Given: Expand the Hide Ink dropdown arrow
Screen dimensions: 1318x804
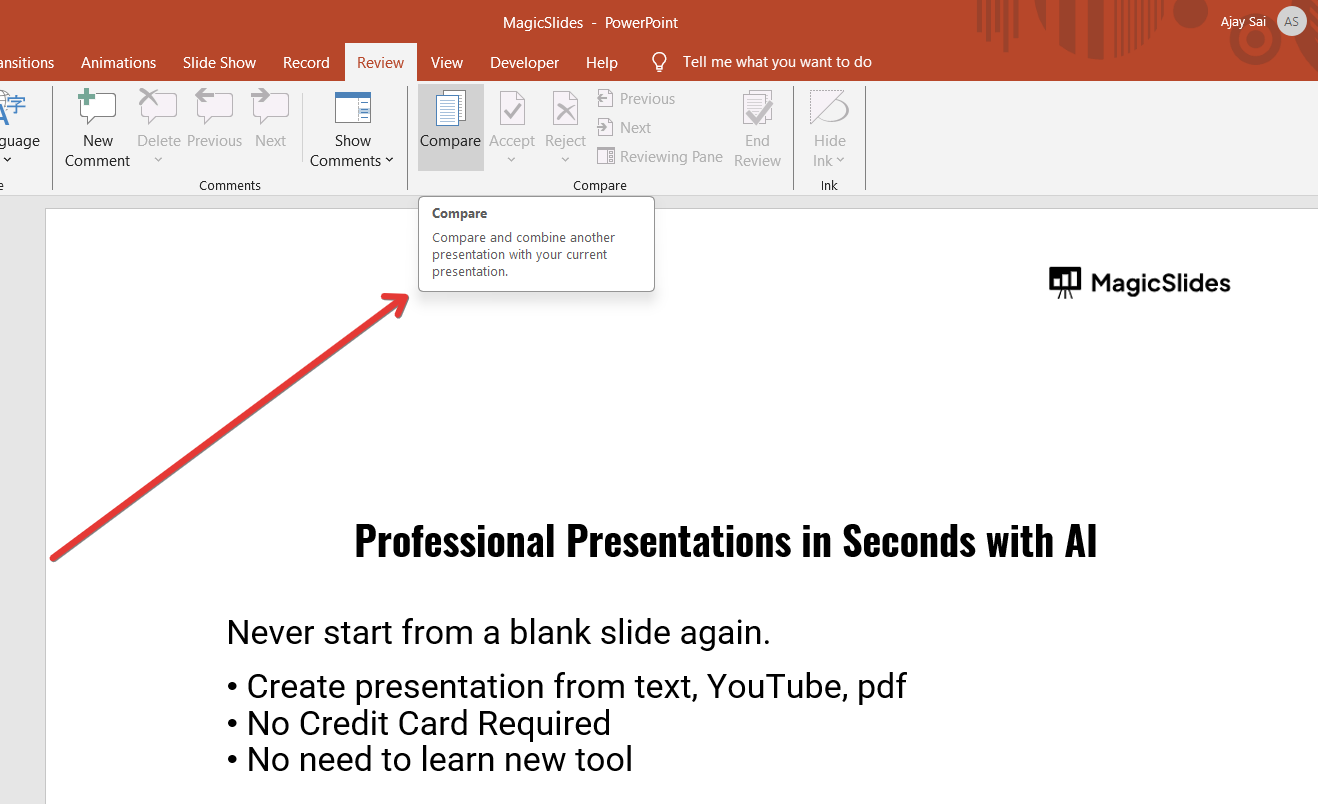Looking at the screenshot, I should click(x=841, y=161).
